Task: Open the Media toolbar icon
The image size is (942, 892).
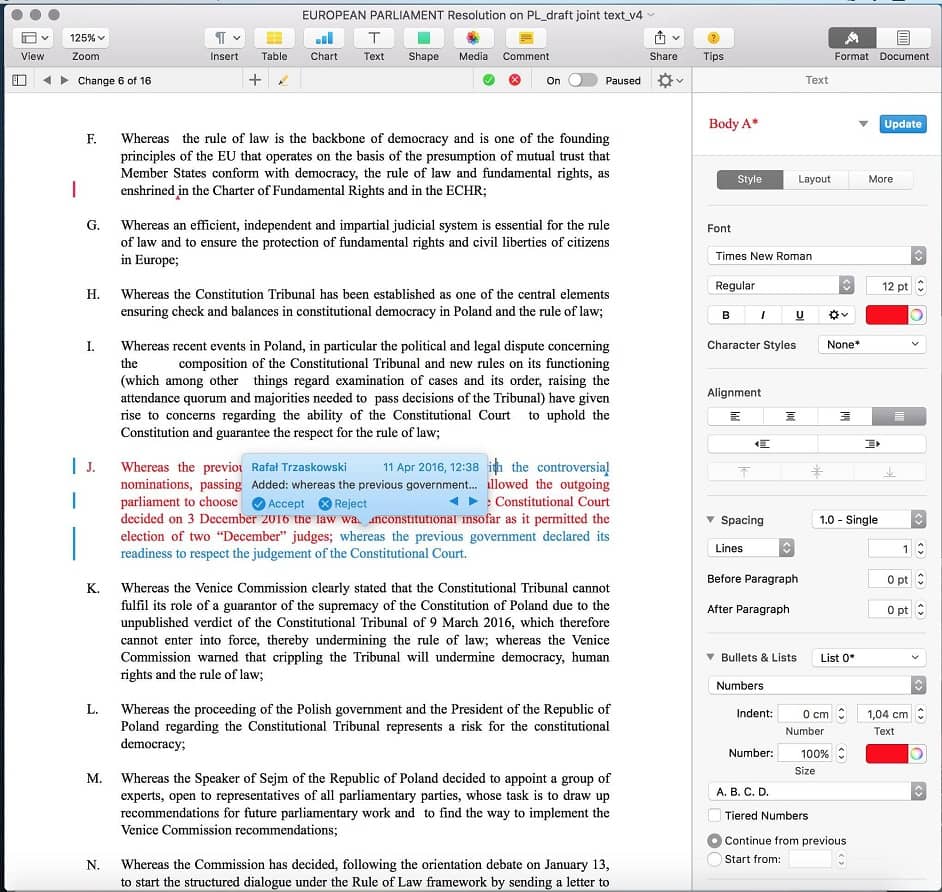Action: pyautogui.click(x=473, y=38)
